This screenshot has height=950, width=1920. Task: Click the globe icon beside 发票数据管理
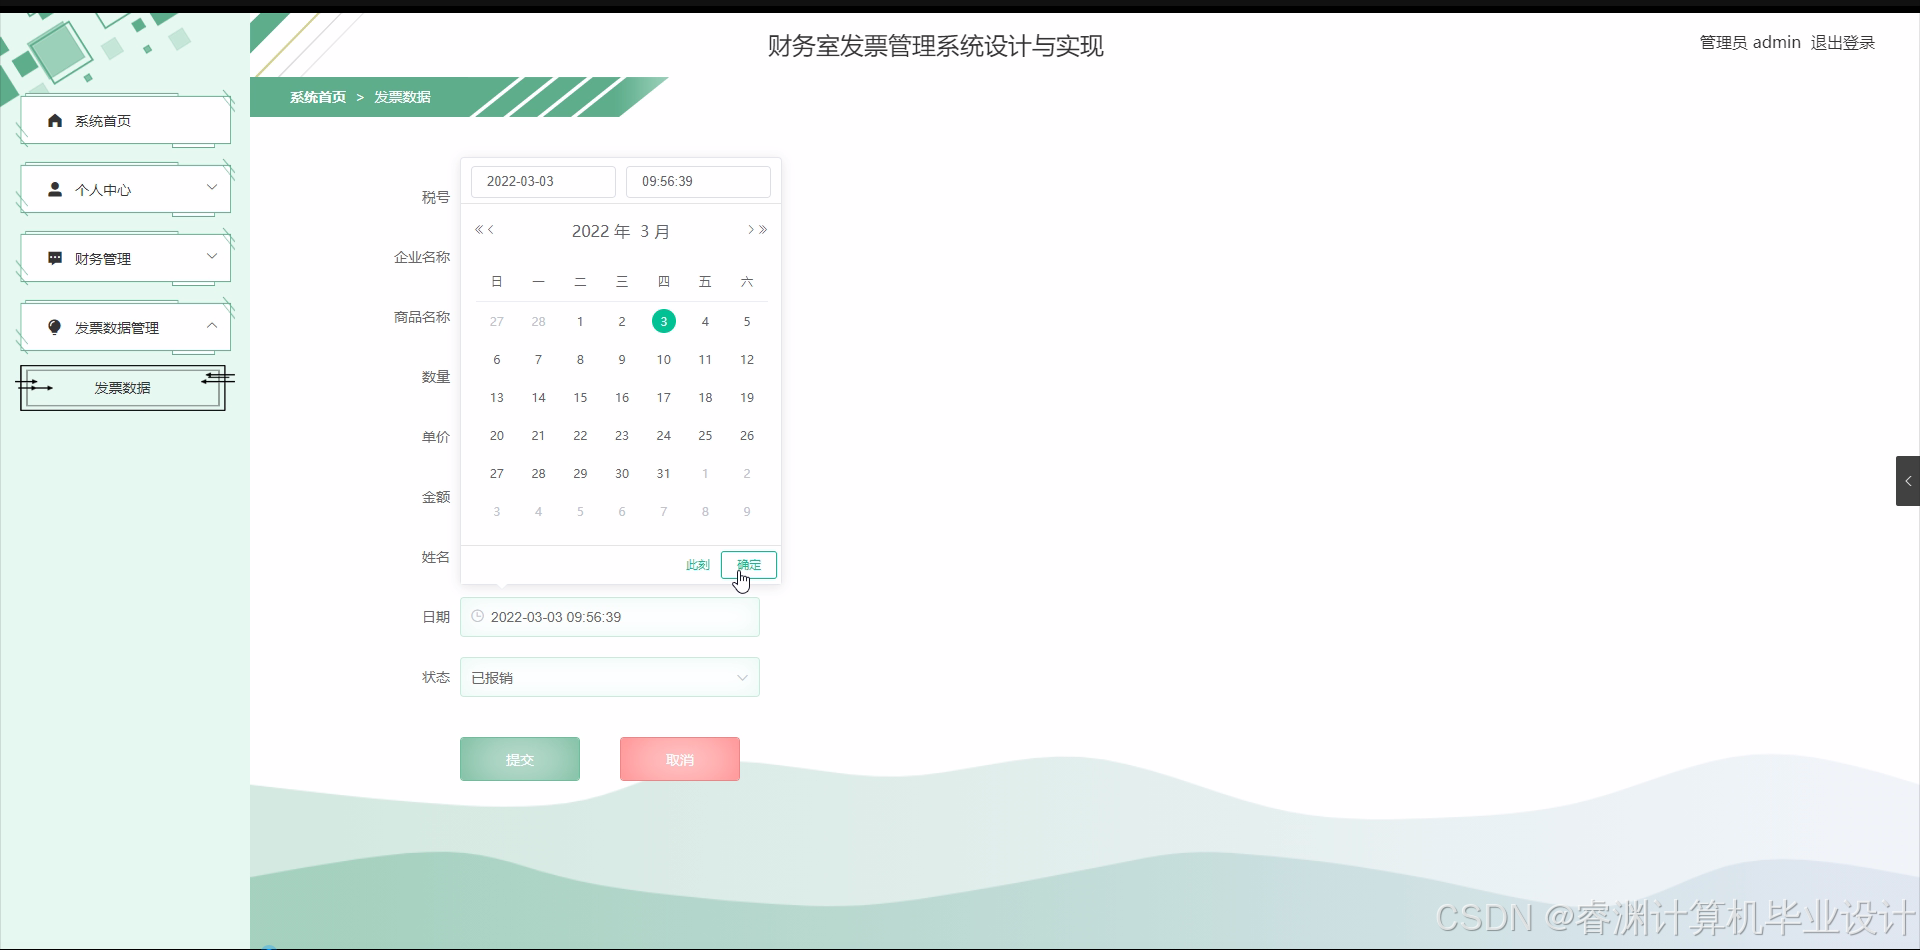click(54, 327)
